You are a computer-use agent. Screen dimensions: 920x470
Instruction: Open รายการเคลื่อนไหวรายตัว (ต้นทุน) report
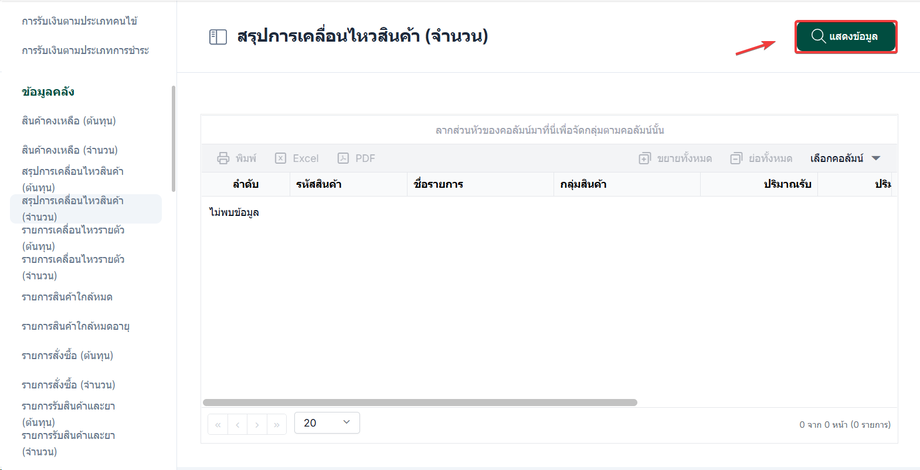[x=73, y=238]
